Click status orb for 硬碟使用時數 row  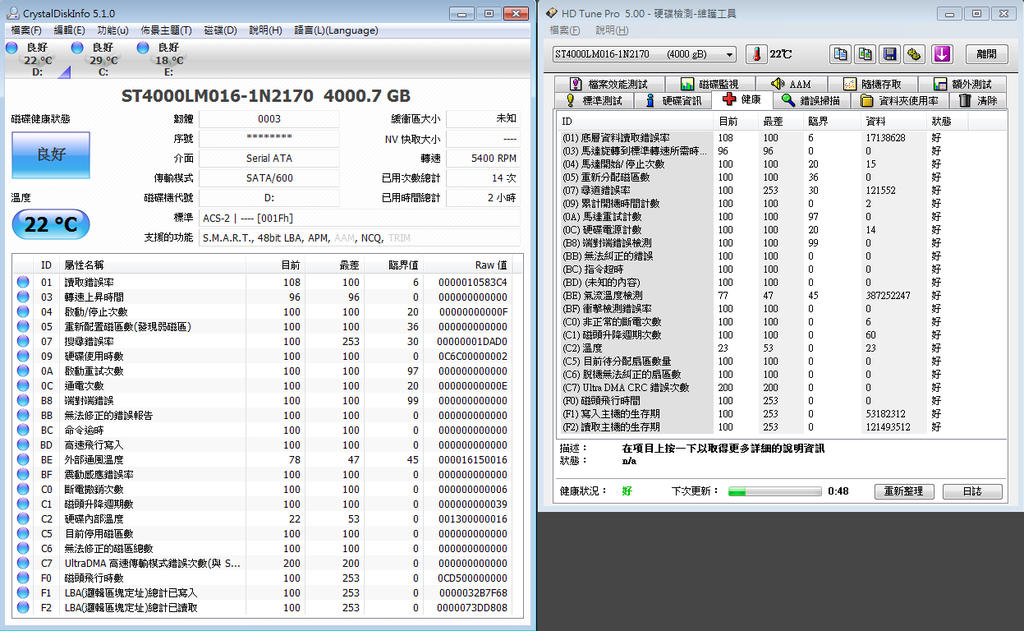(23, 357)
